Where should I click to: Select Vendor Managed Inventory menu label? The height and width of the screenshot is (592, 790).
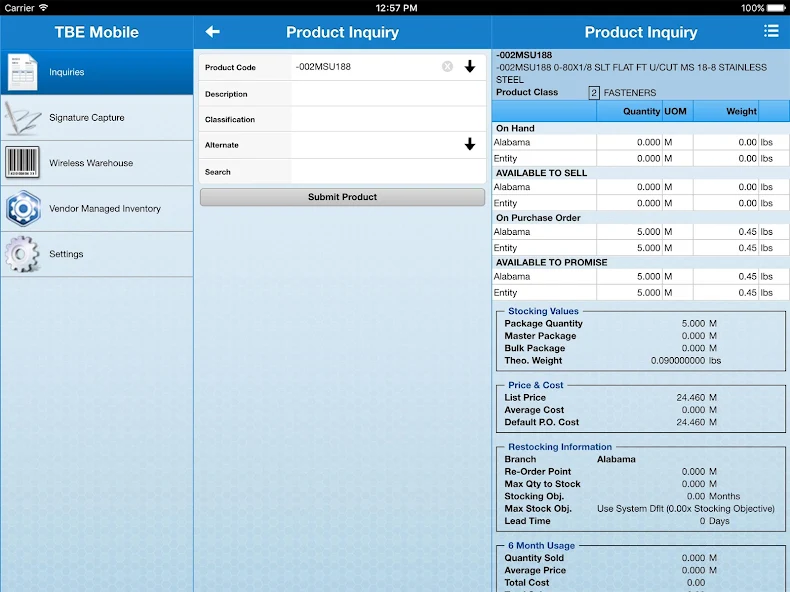(105, 209)
